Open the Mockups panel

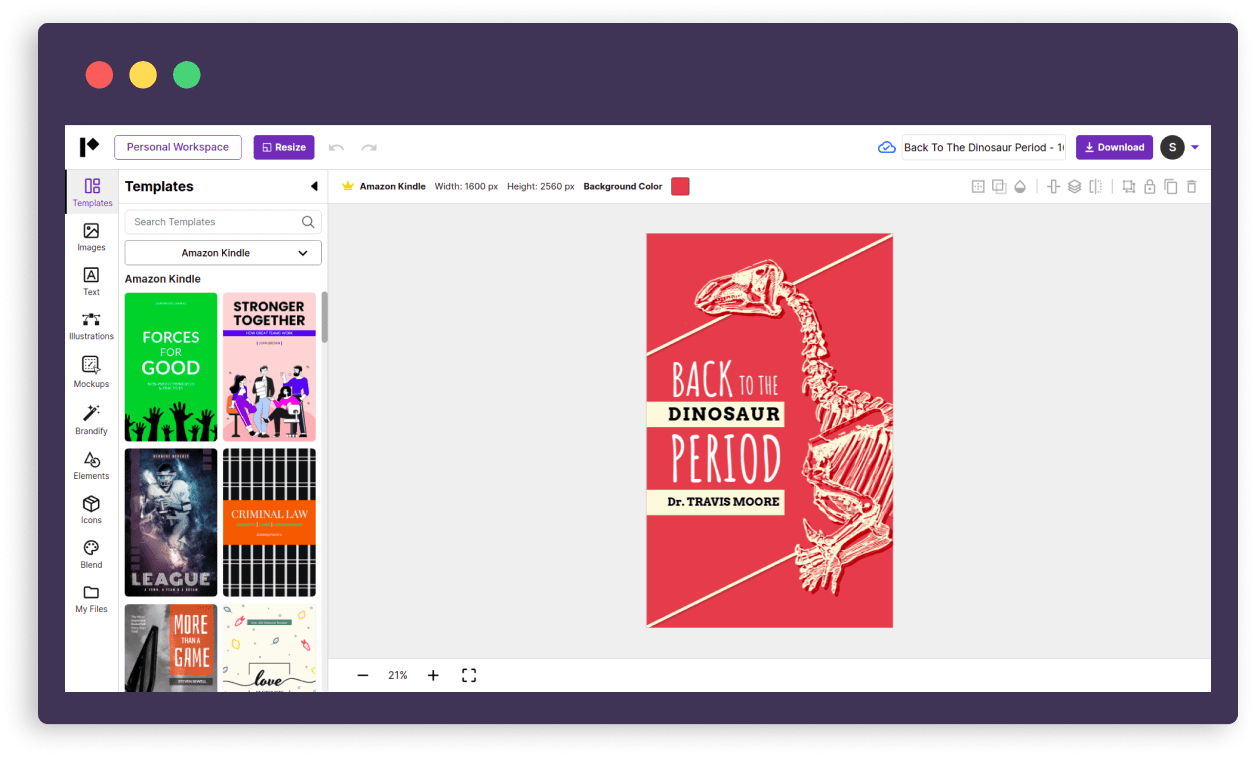pyautogui.click(x=91, y=371)
